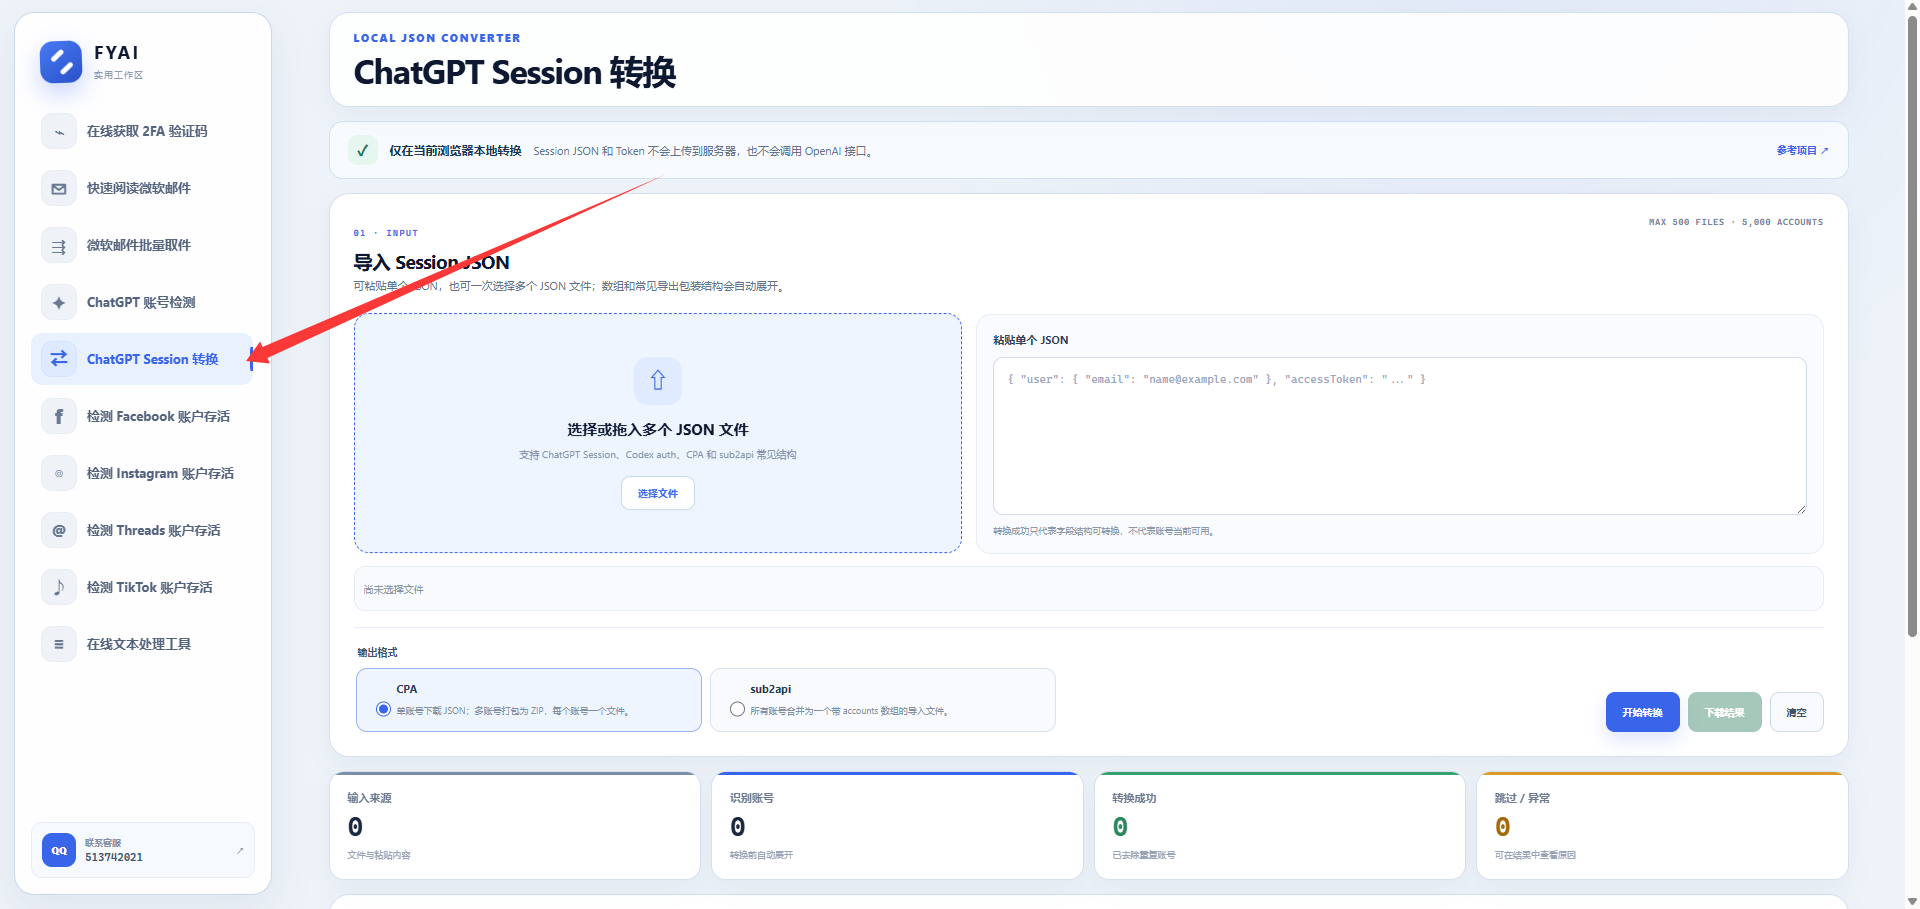Click the upload arrow icon in drop zone
1920x909 pixels.
pyautogui.click(x=658, y=381)
